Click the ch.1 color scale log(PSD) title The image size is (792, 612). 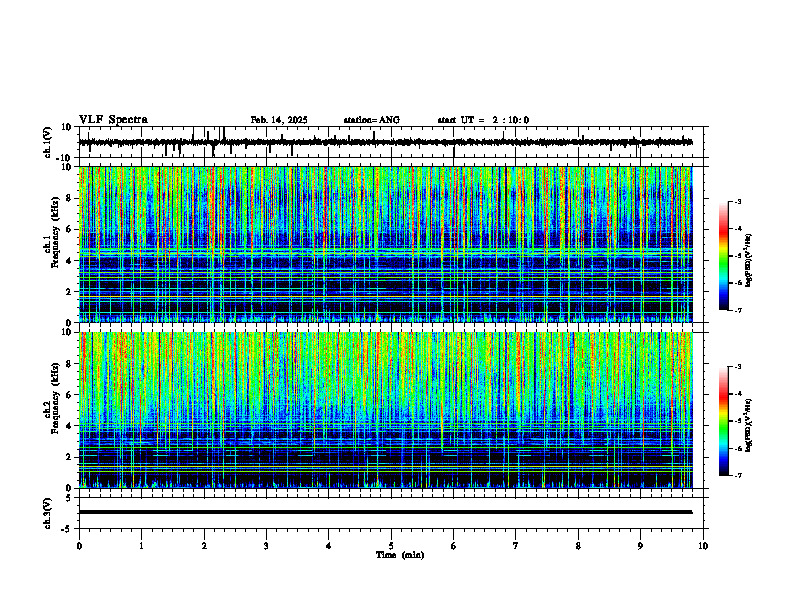click(x=749, y=260)
